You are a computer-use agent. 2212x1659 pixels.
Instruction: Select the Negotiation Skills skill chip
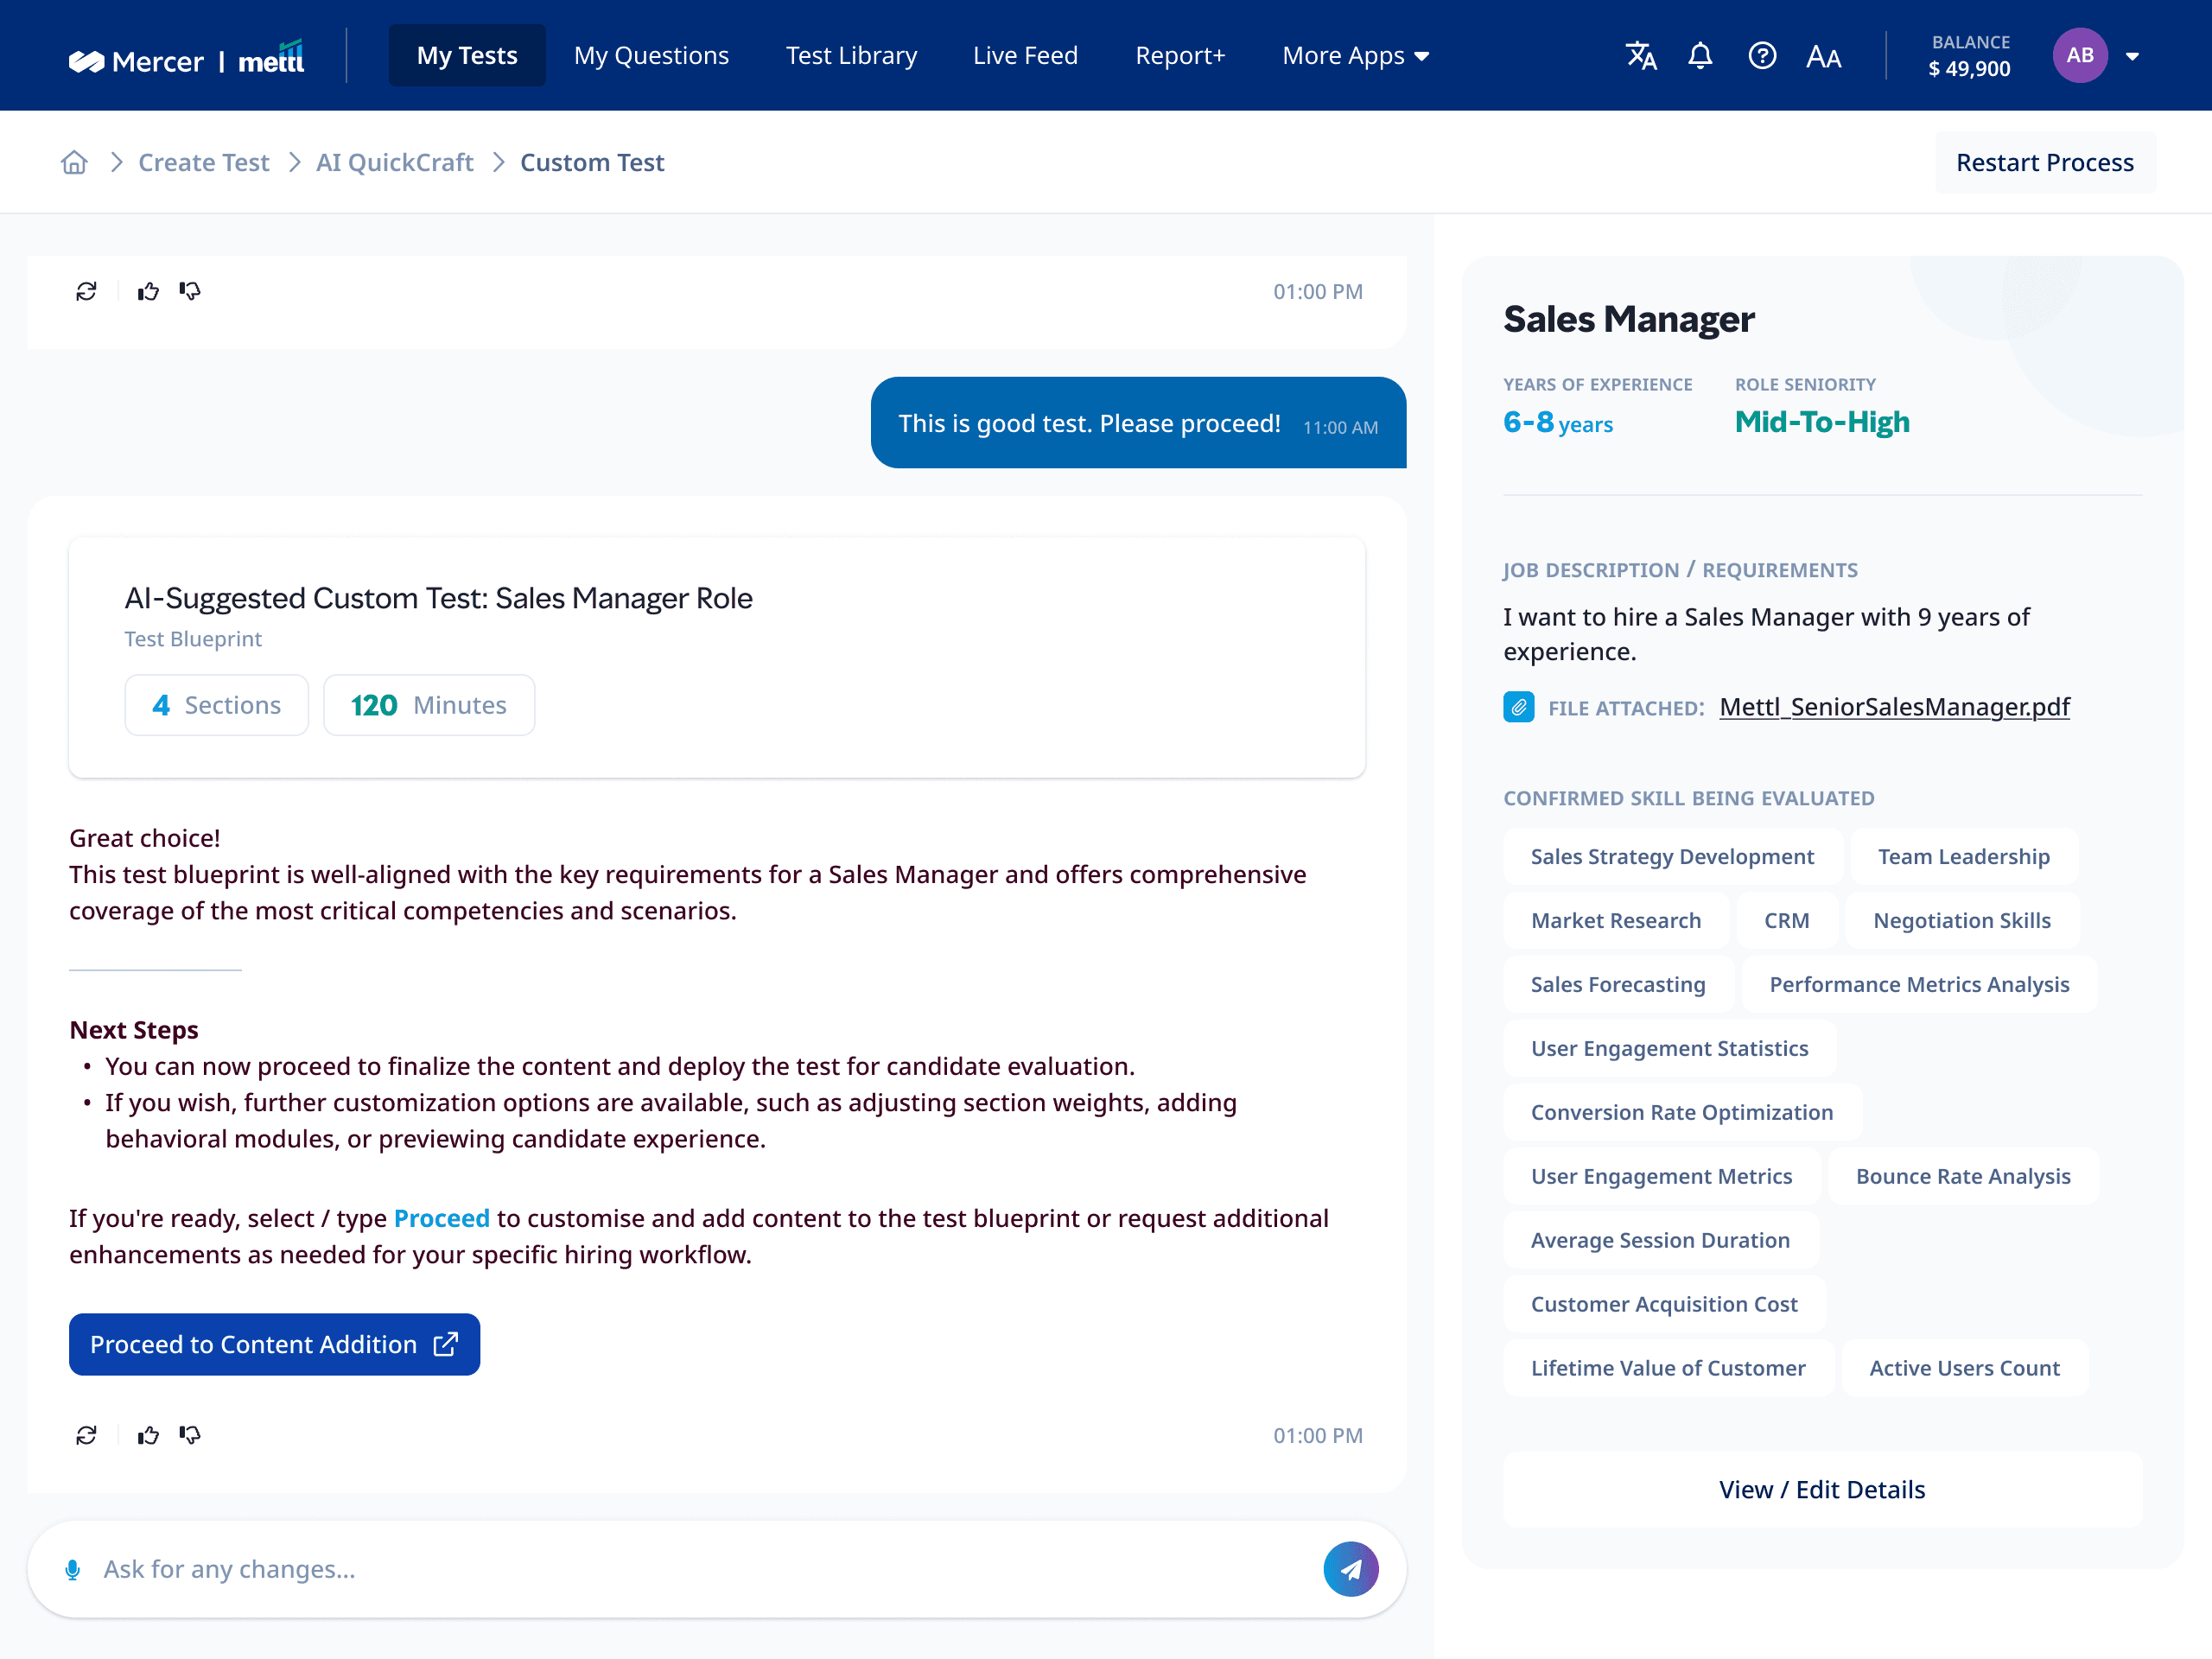[x=1961, y=920]
